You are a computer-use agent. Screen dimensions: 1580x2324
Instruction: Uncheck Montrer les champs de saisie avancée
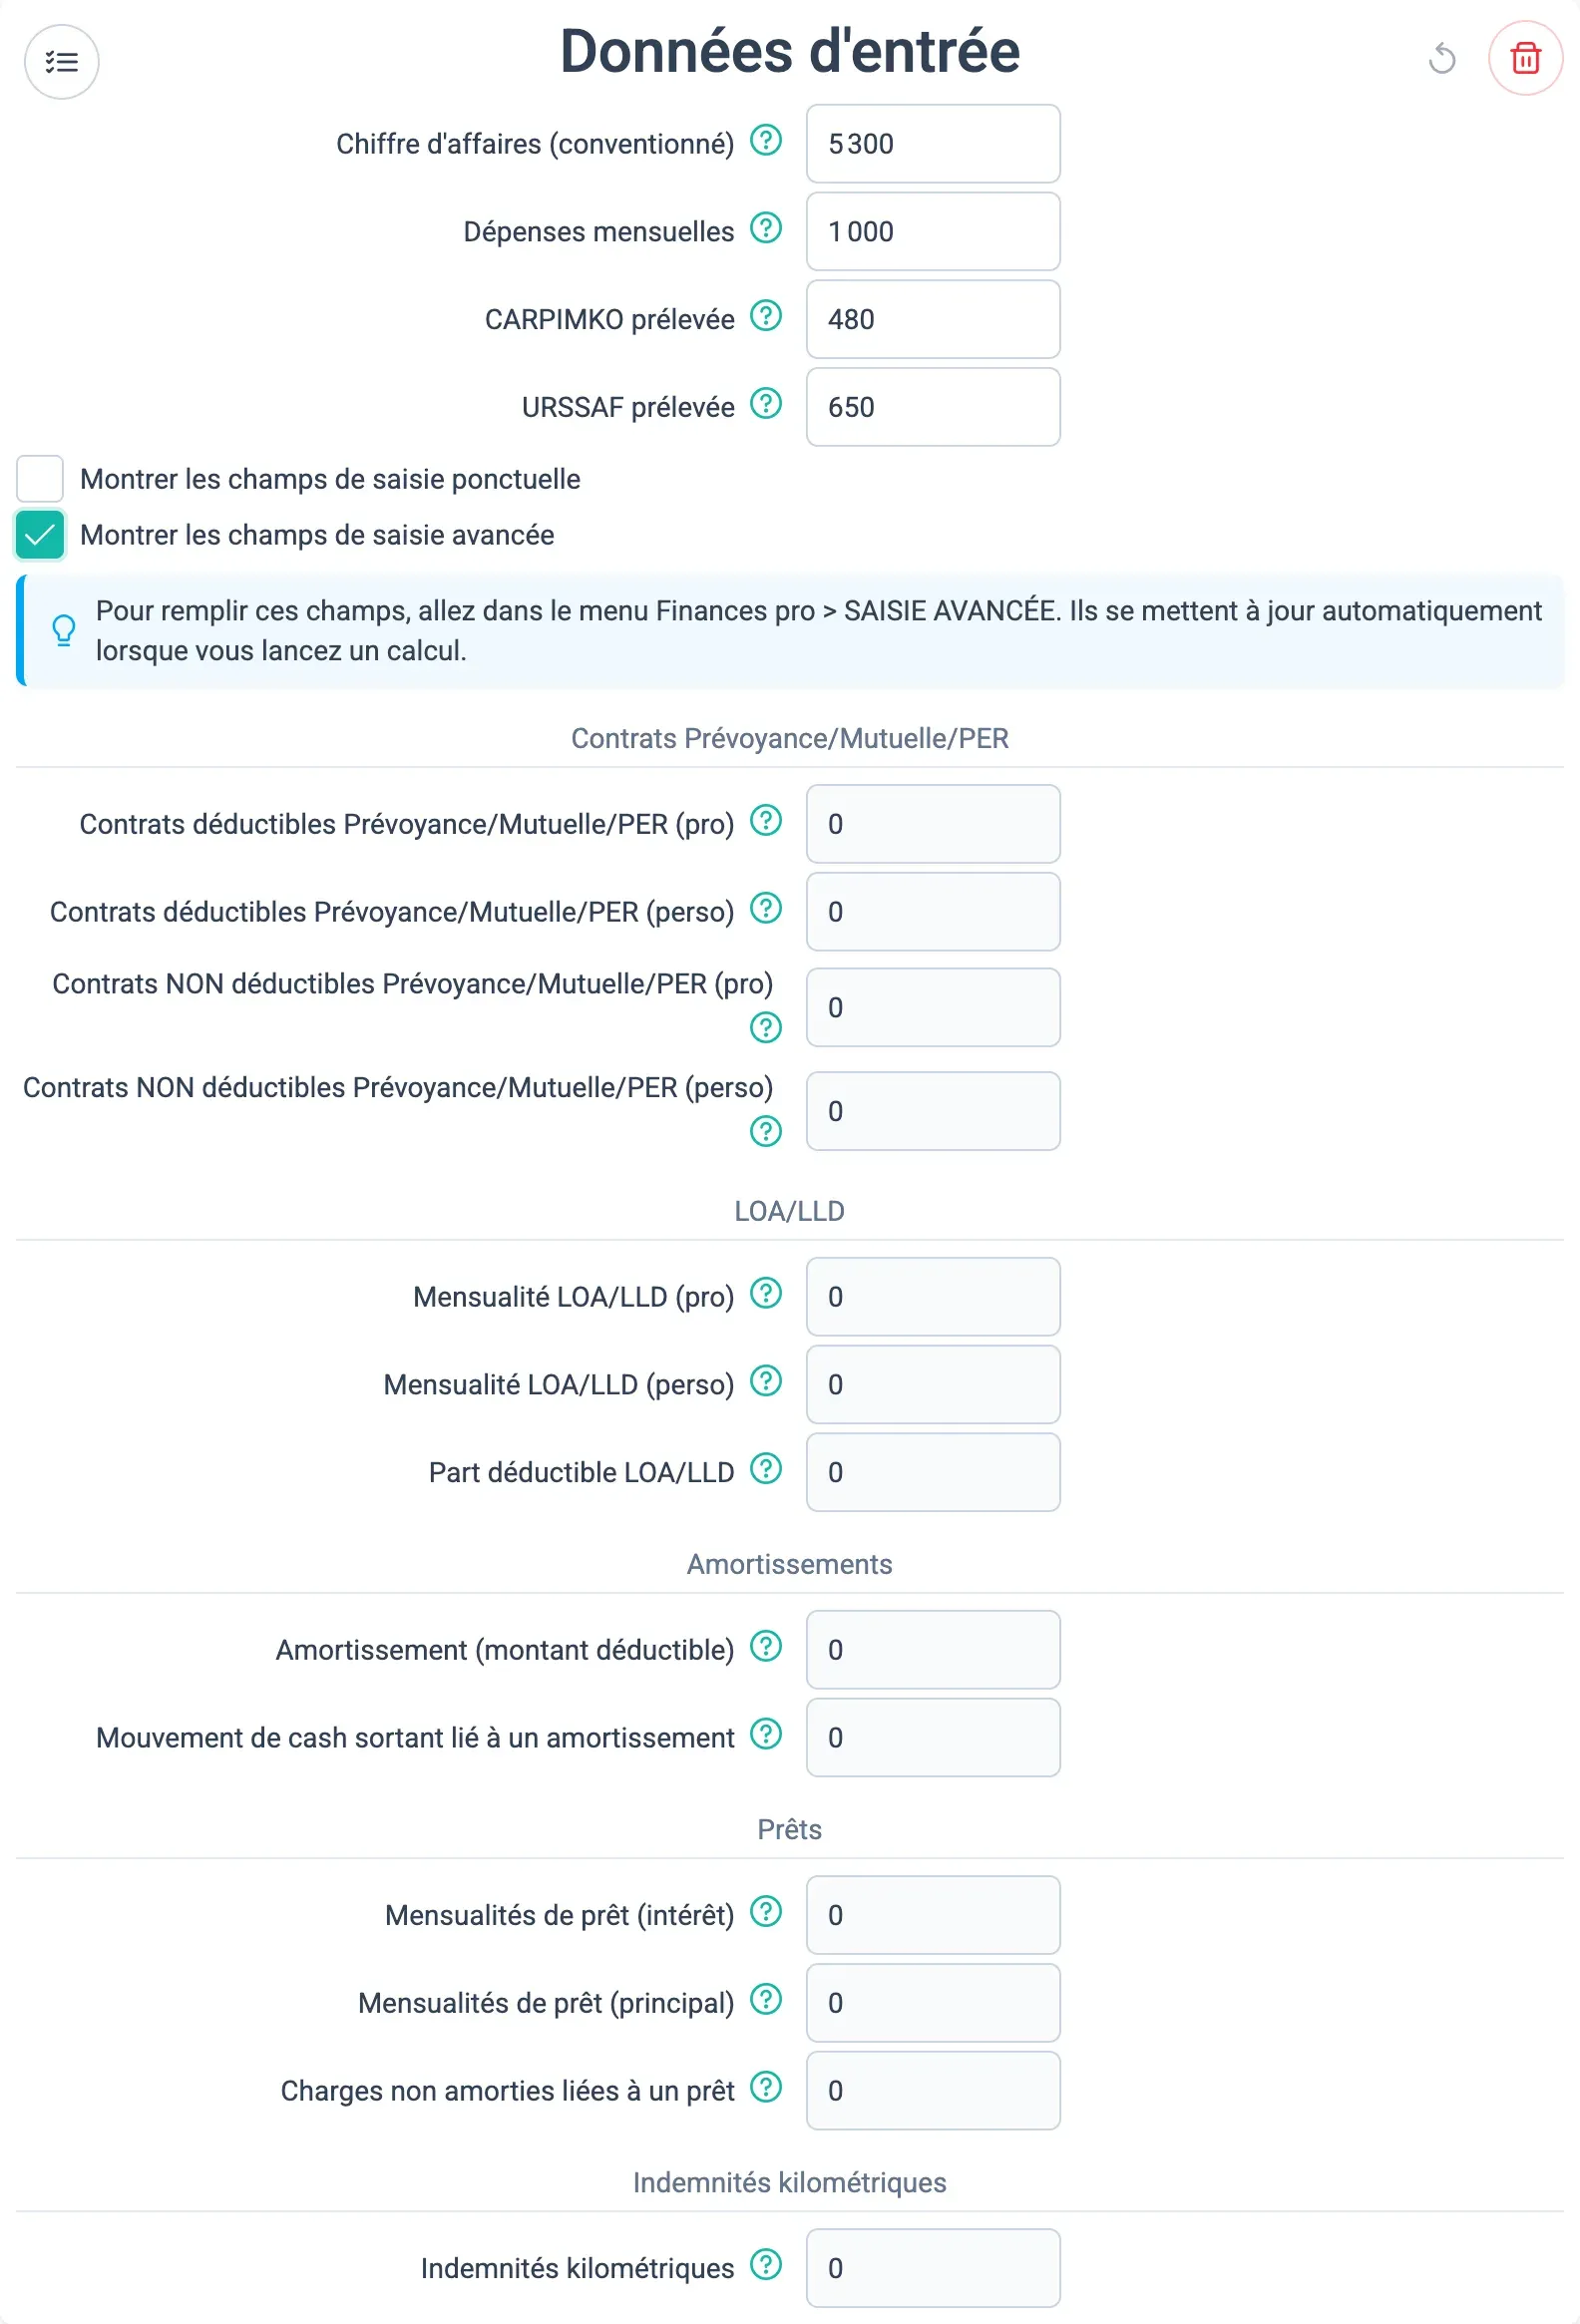pyautogui.click(x=40, y=535)
